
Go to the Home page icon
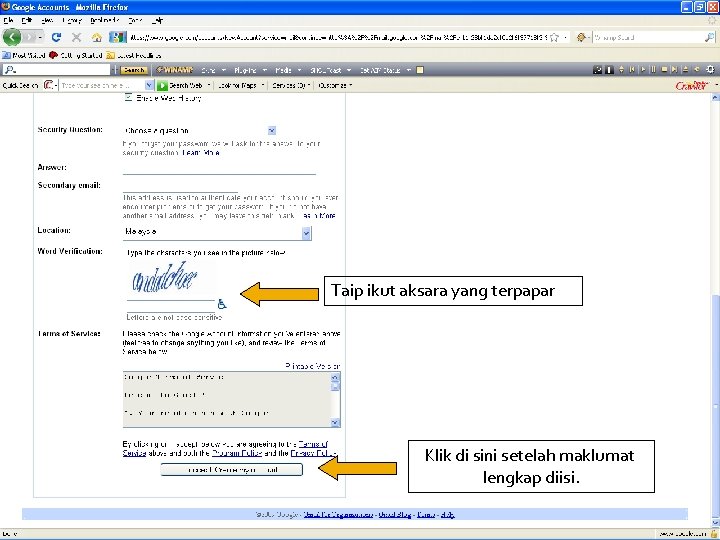coord(96,37)
